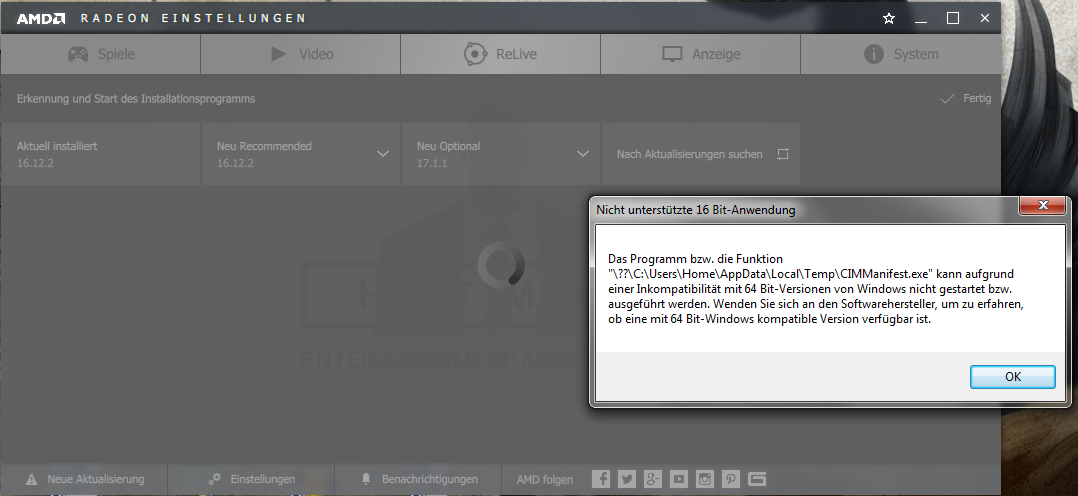Open Einstellungen in the bottom bar
Viewport: 1078px width, 496px height.
coord(252,479)
